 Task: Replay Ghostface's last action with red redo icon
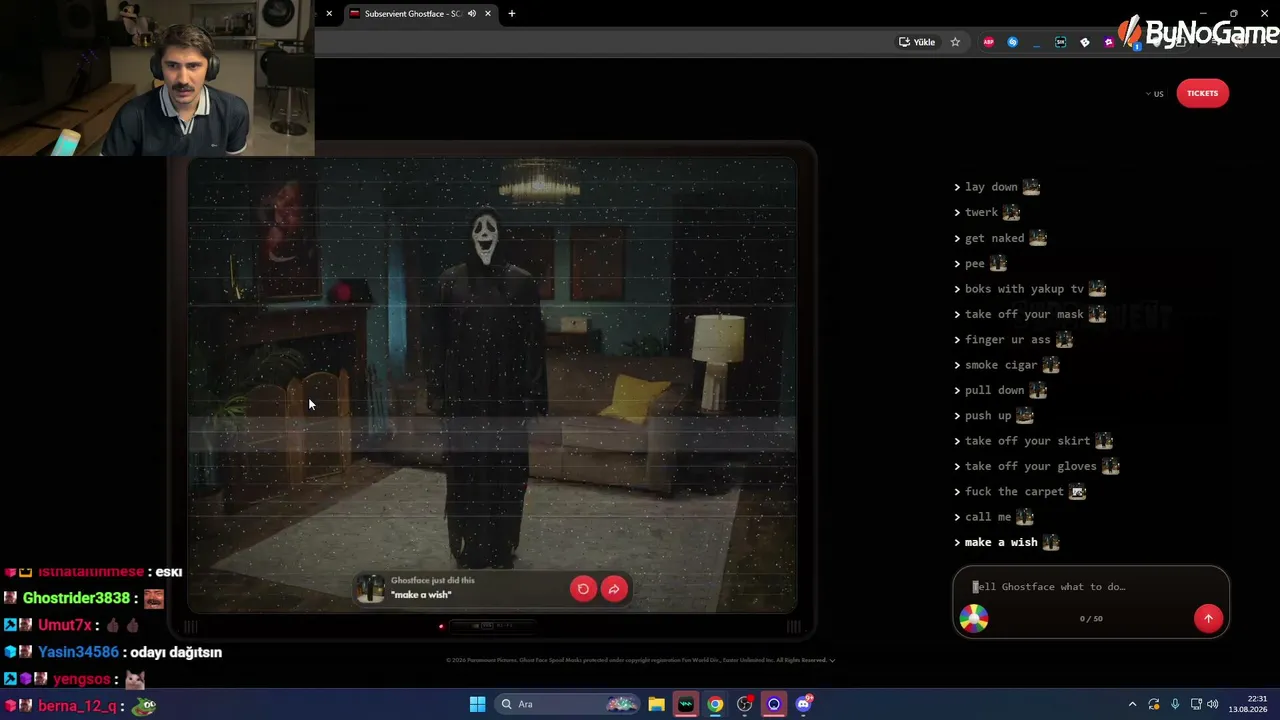point(583,589)
